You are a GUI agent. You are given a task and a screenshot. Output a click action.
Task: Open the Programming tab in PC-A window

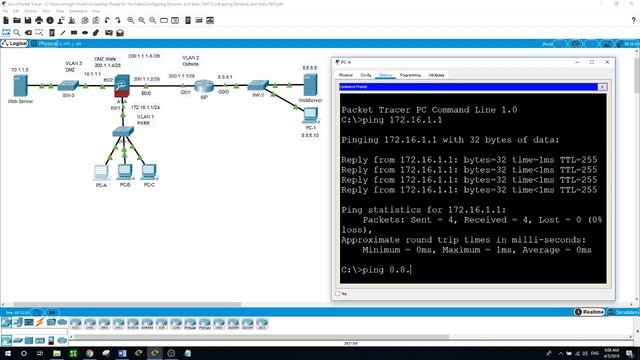coord(410,75)
